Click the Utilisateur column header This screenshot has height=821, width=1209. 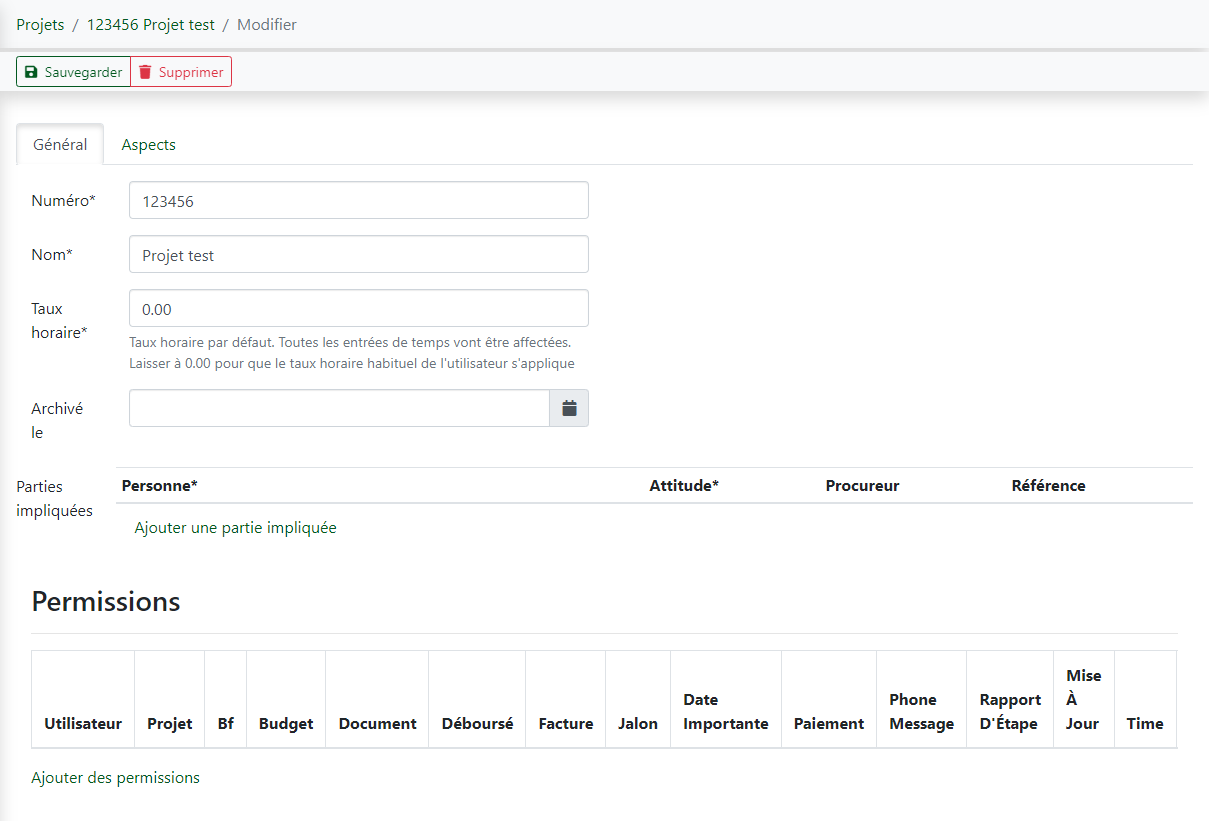click(82, 723)
